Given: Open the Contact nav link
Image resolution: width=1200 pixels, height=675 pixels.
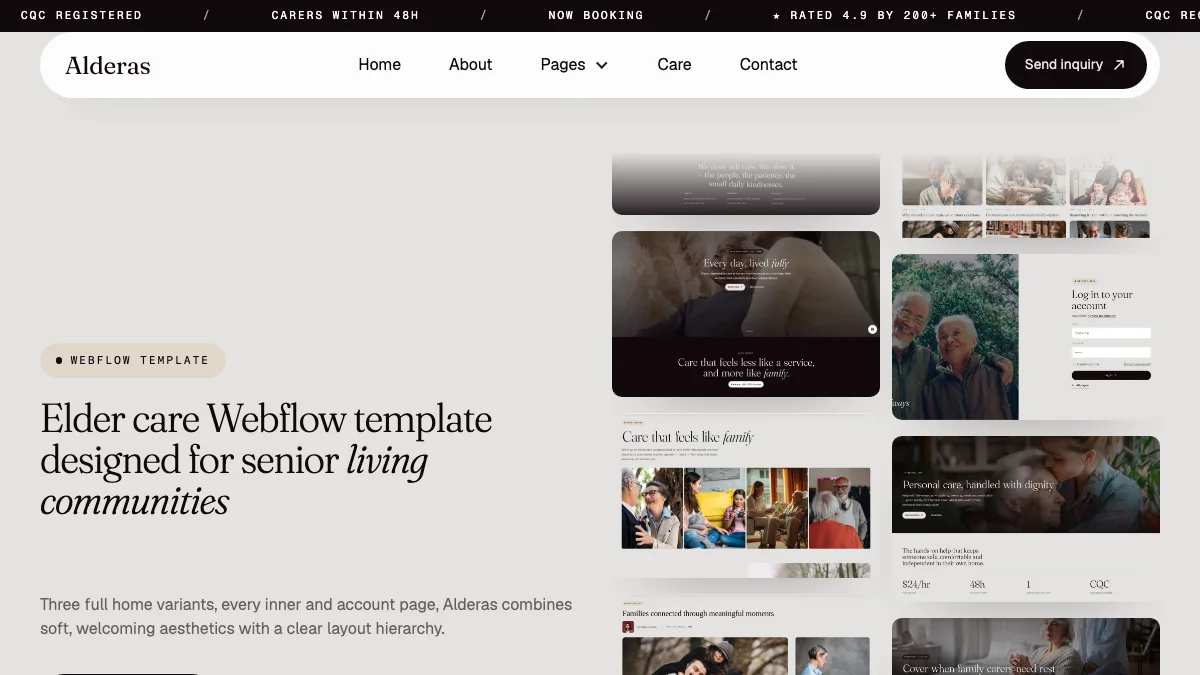Looking at the screenshot, I should pos(768,64).
